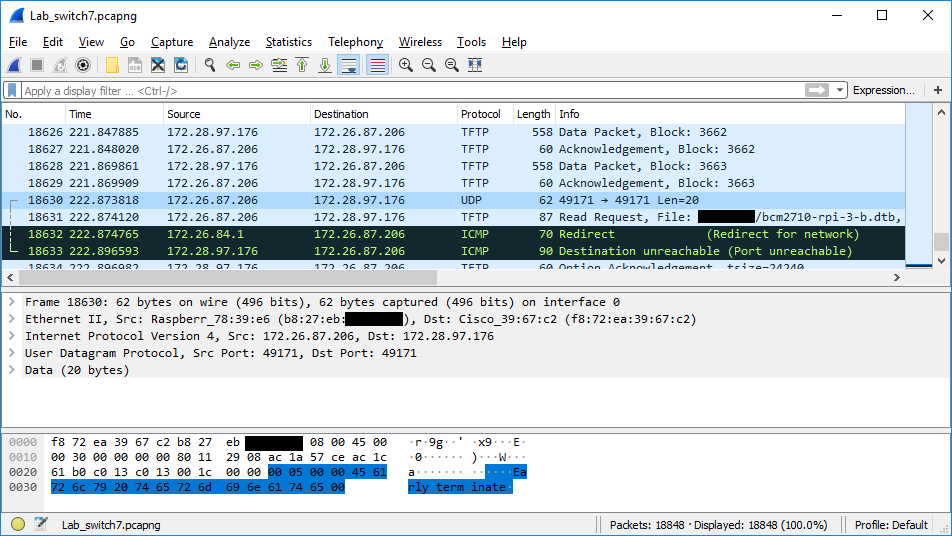Expand the Data (20 bytes) section

point(12,370)
